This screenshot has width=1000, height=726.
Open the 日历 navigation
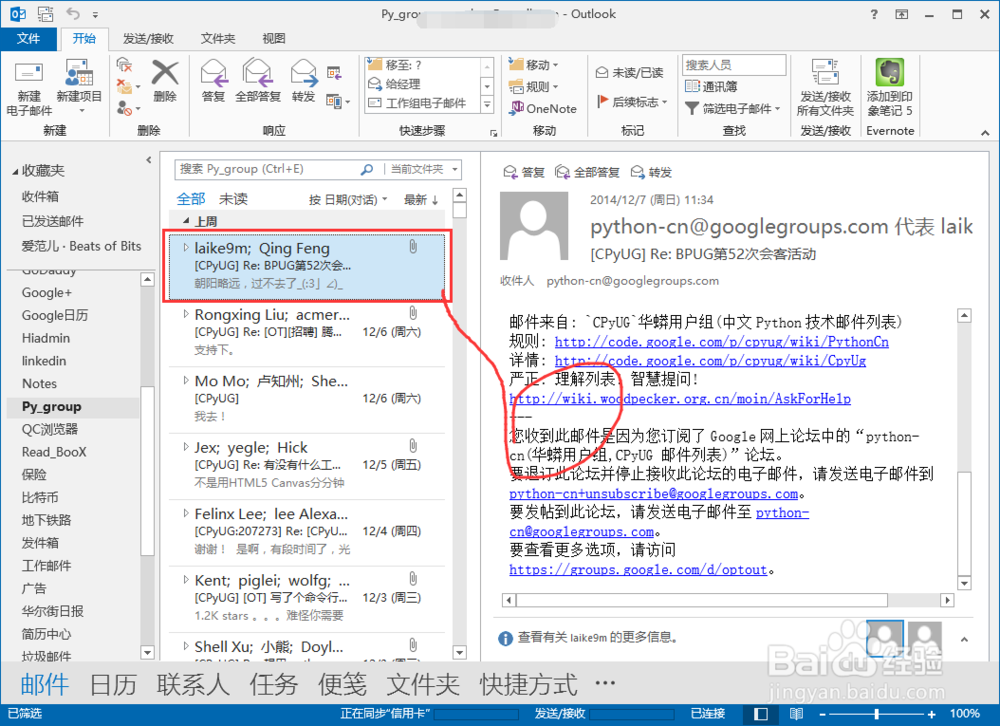(113, 685)
